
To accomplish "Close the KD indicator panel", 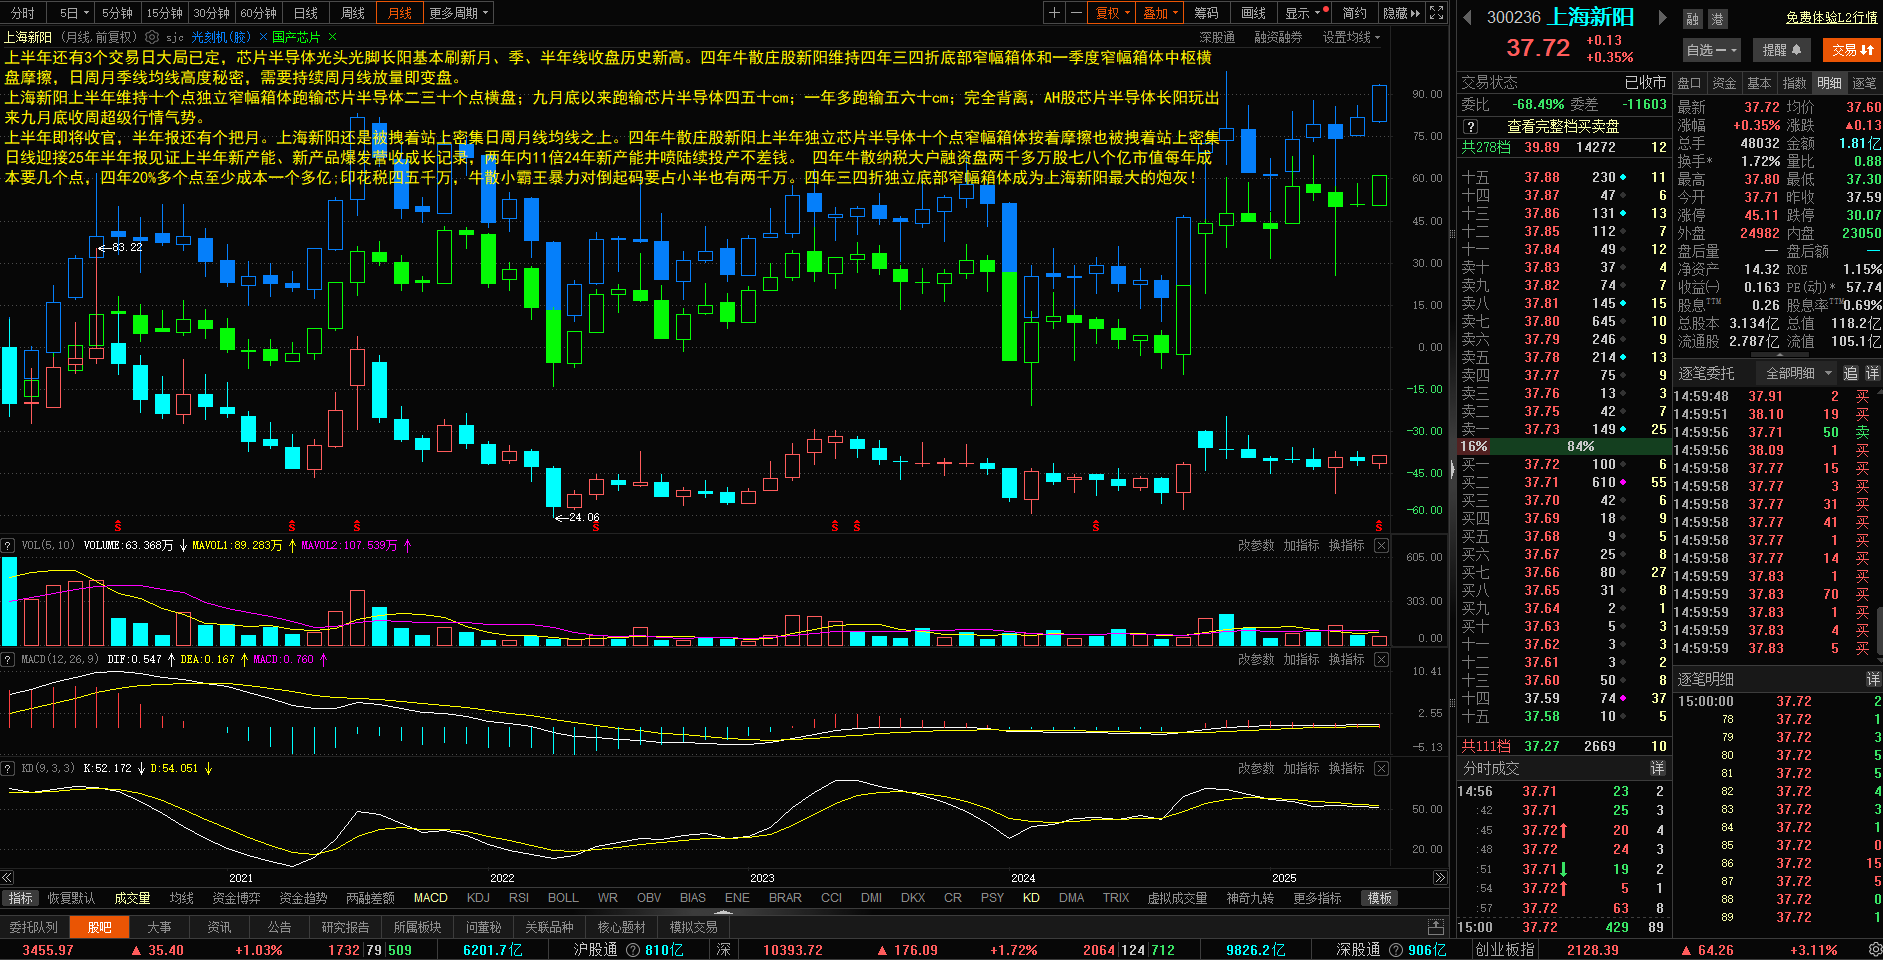I will [x=1381, y=768].
